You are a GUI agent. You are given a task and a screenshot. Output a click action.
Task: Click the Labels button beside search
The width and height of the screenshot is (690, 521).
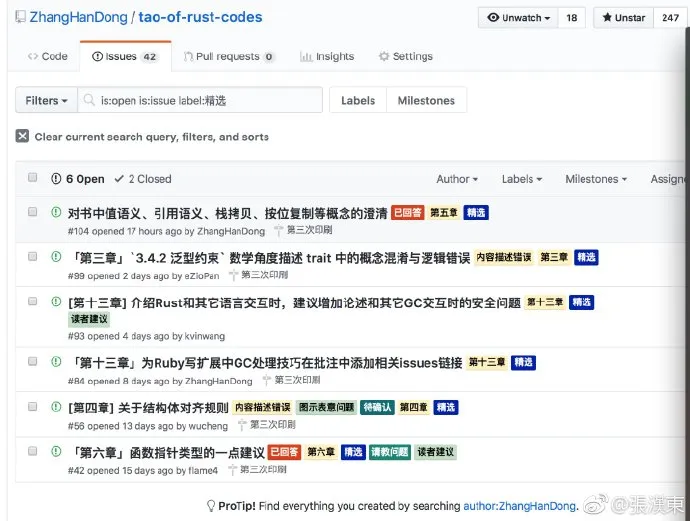point(358,100)
